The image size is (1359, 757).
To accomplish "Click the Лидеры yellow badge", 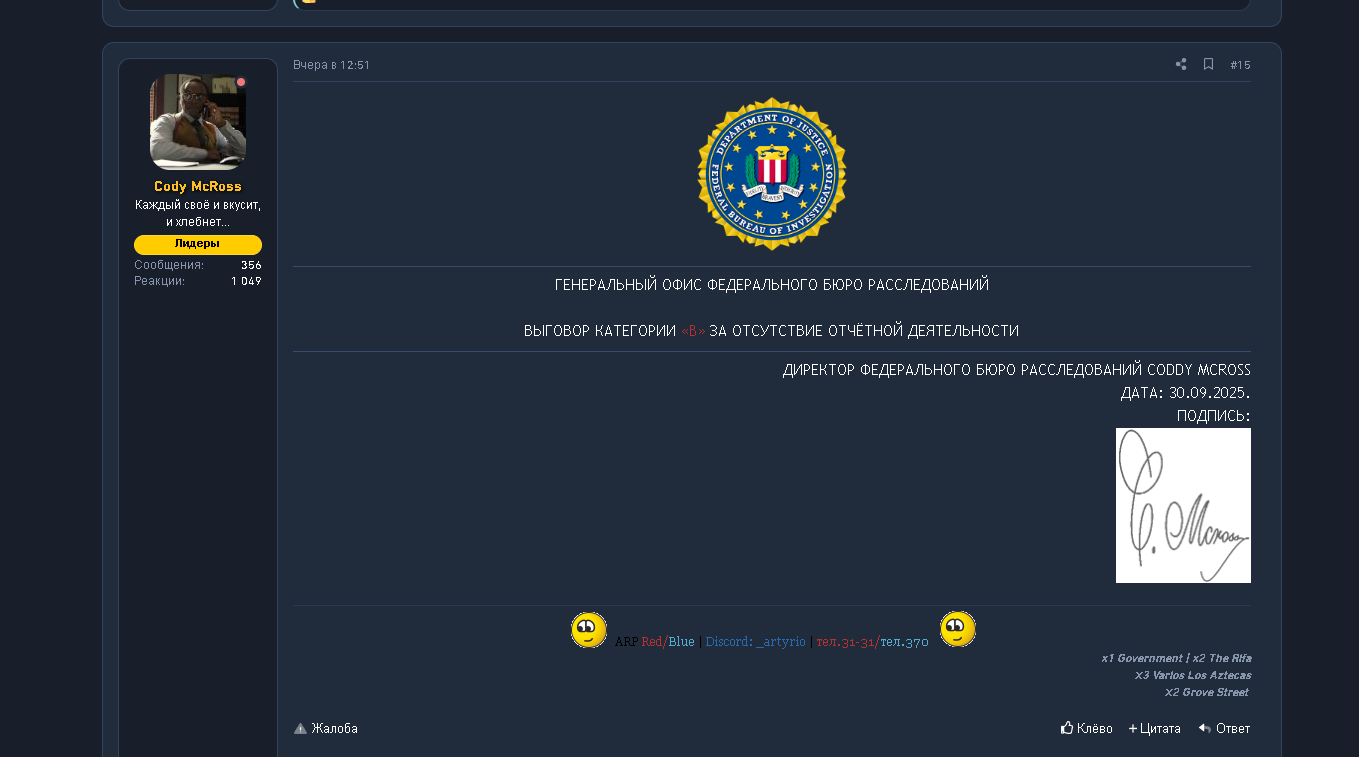I will pyautogui.click(x=198, y=244).
